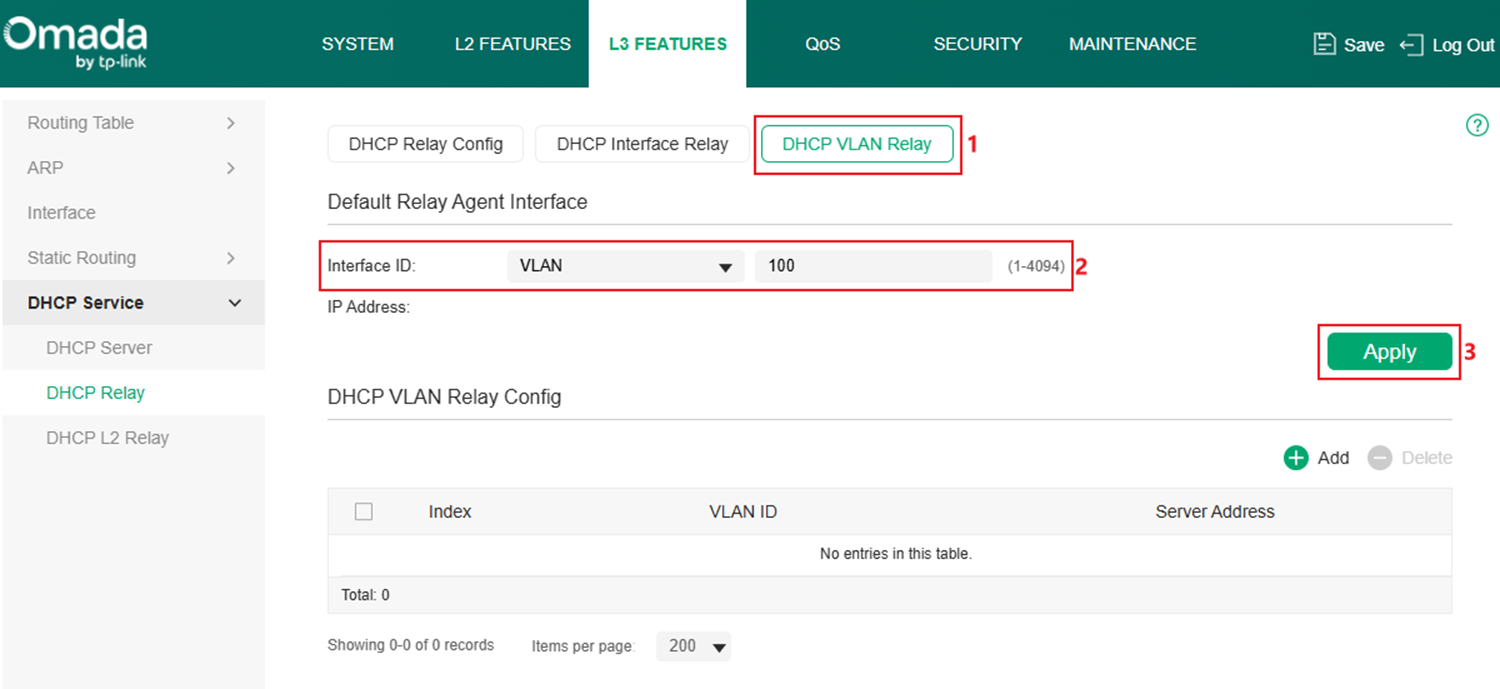
Task: Open the QoS top menu
Action: pyautogui.click(x=823, y=44)
